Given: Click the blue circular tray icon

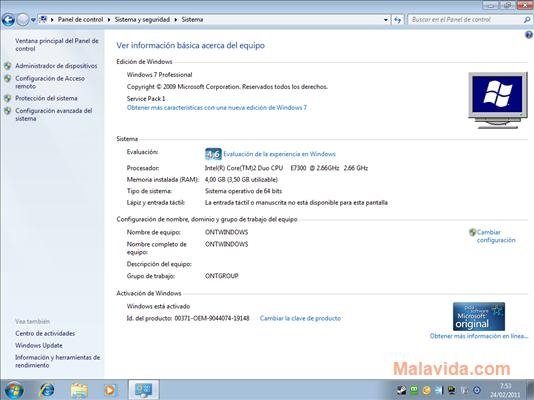Looking at the screenshot, I should 477,390.
